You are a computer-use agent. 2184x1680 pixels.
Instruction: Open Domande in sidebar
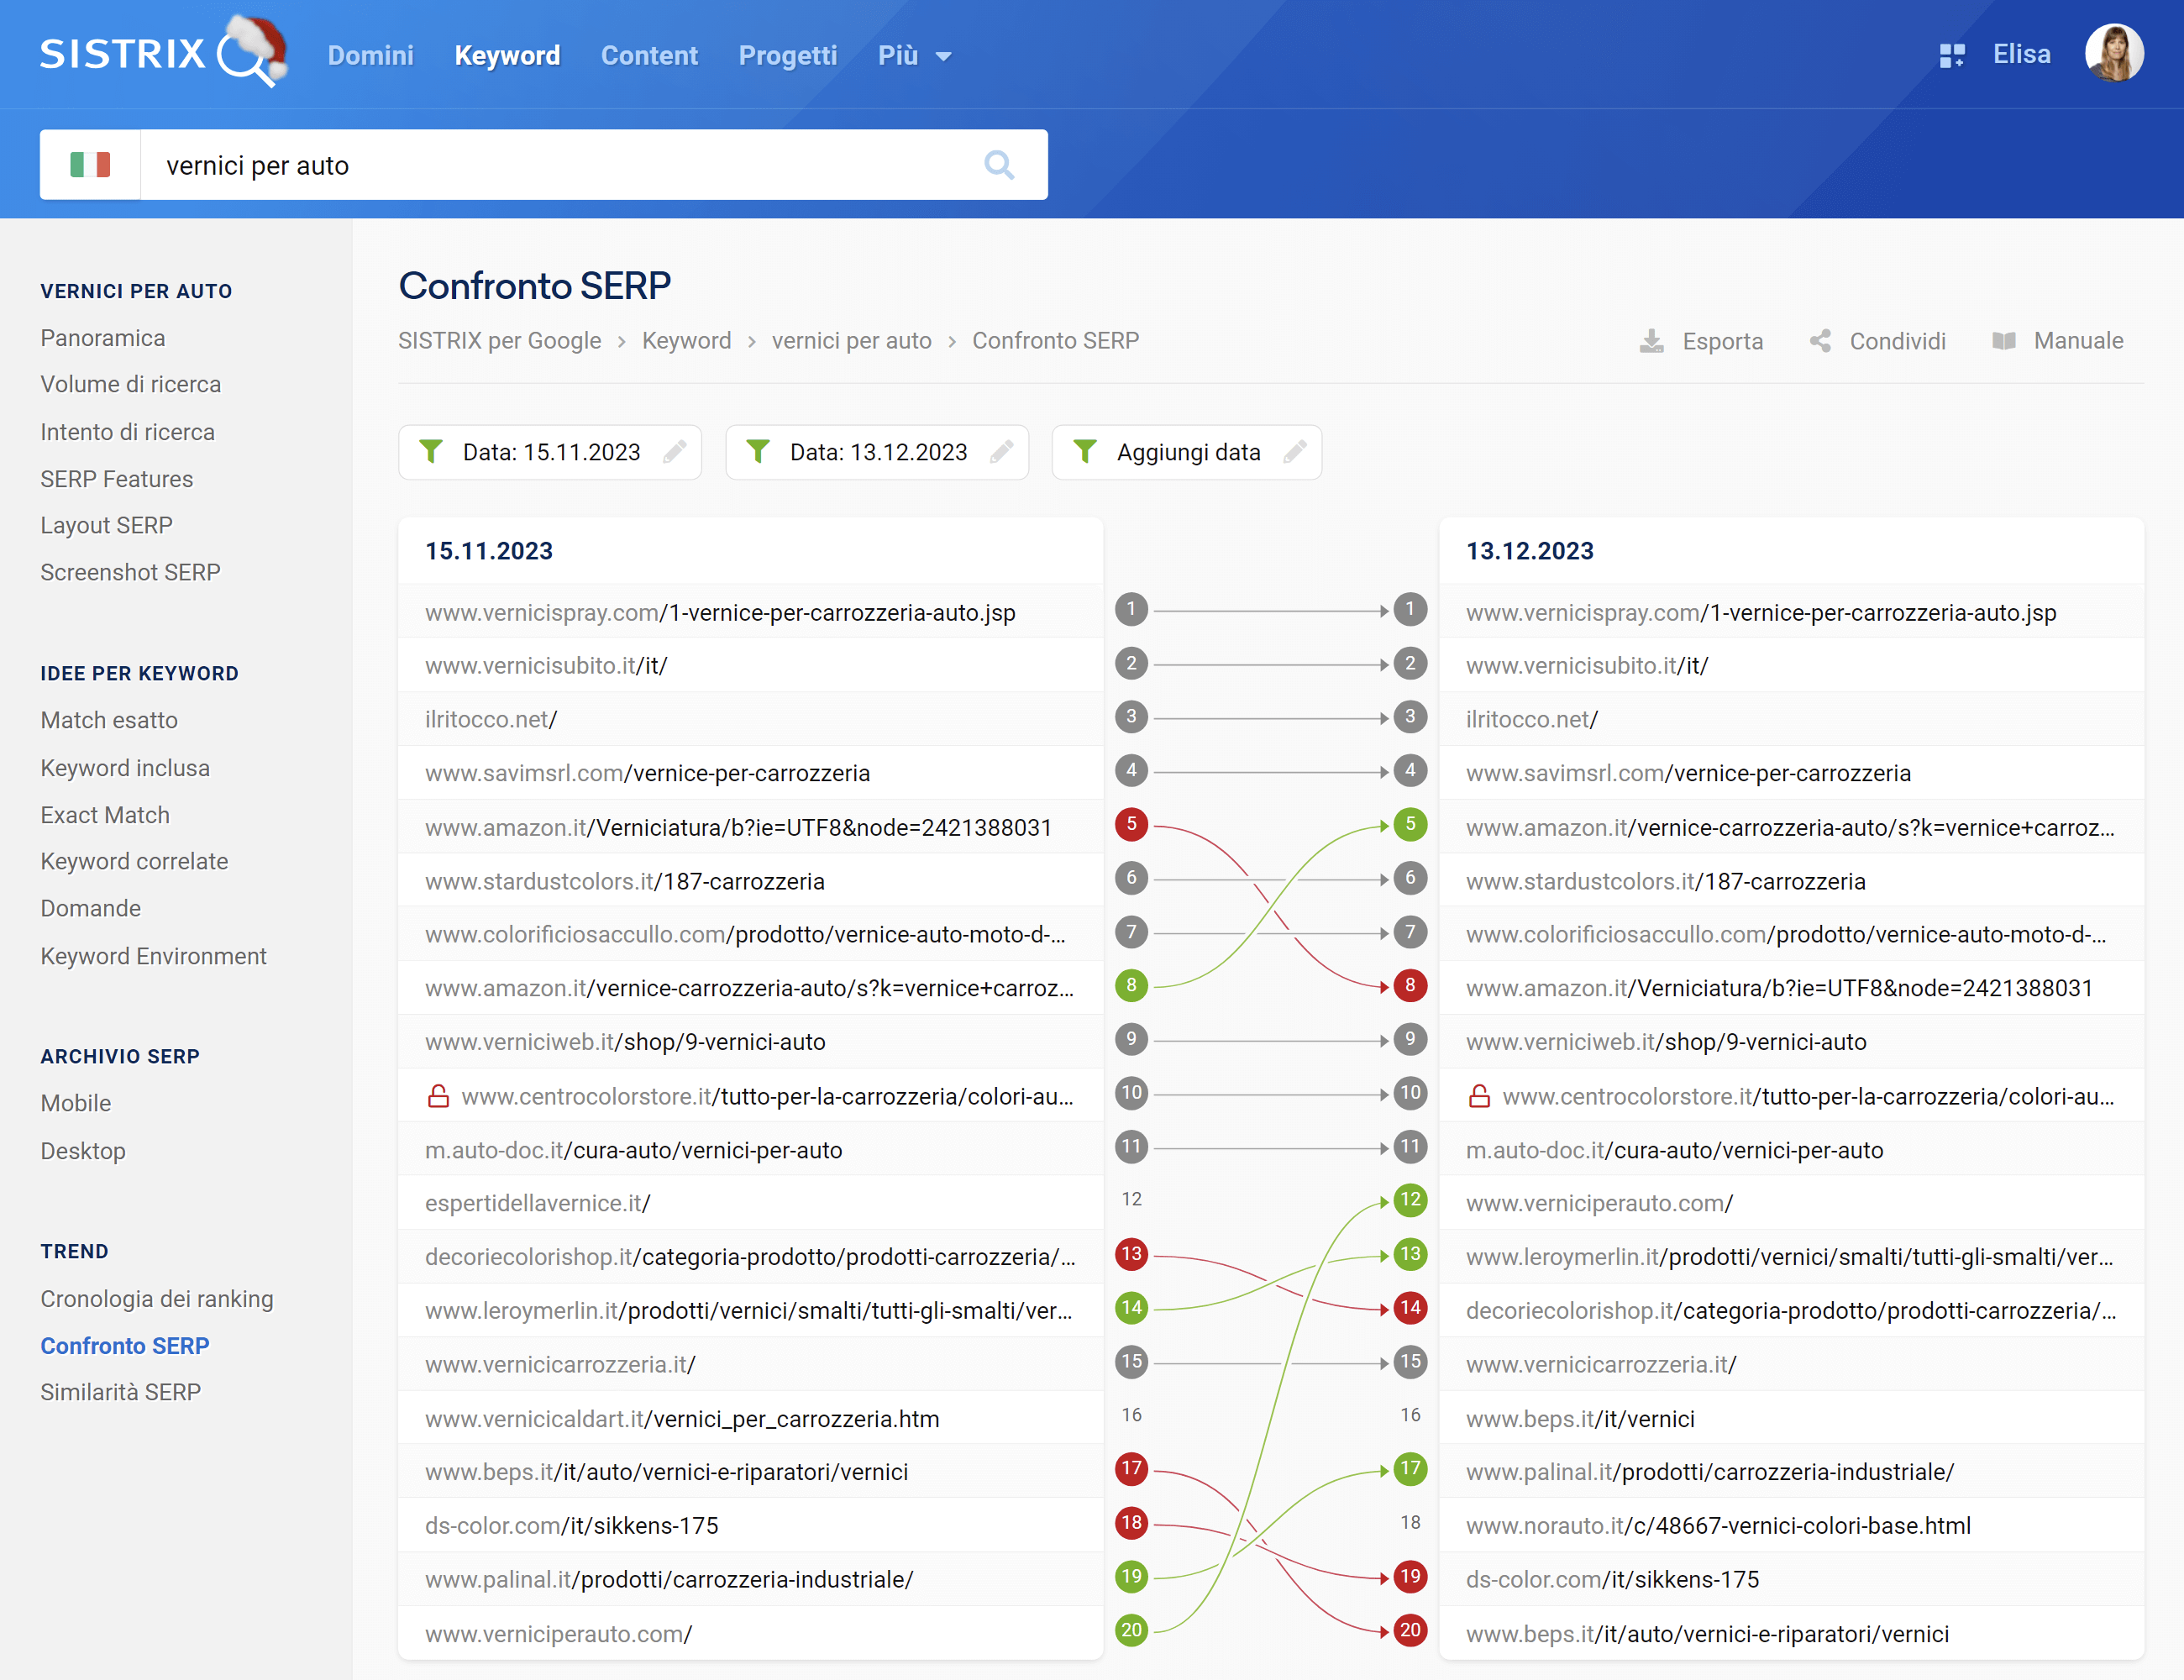pos(91,908)
